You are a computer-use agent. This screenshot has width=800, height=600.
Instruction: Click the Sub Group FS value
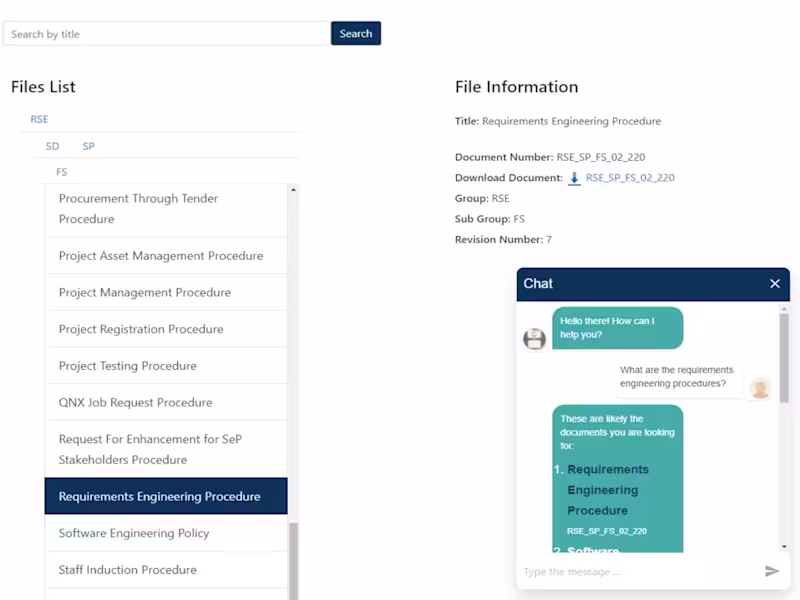(519, 219)
